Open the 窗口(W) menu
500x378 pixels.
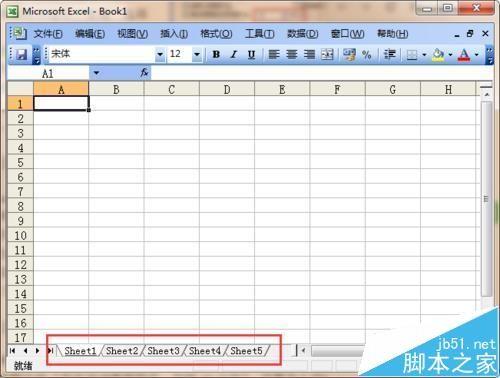347,34
